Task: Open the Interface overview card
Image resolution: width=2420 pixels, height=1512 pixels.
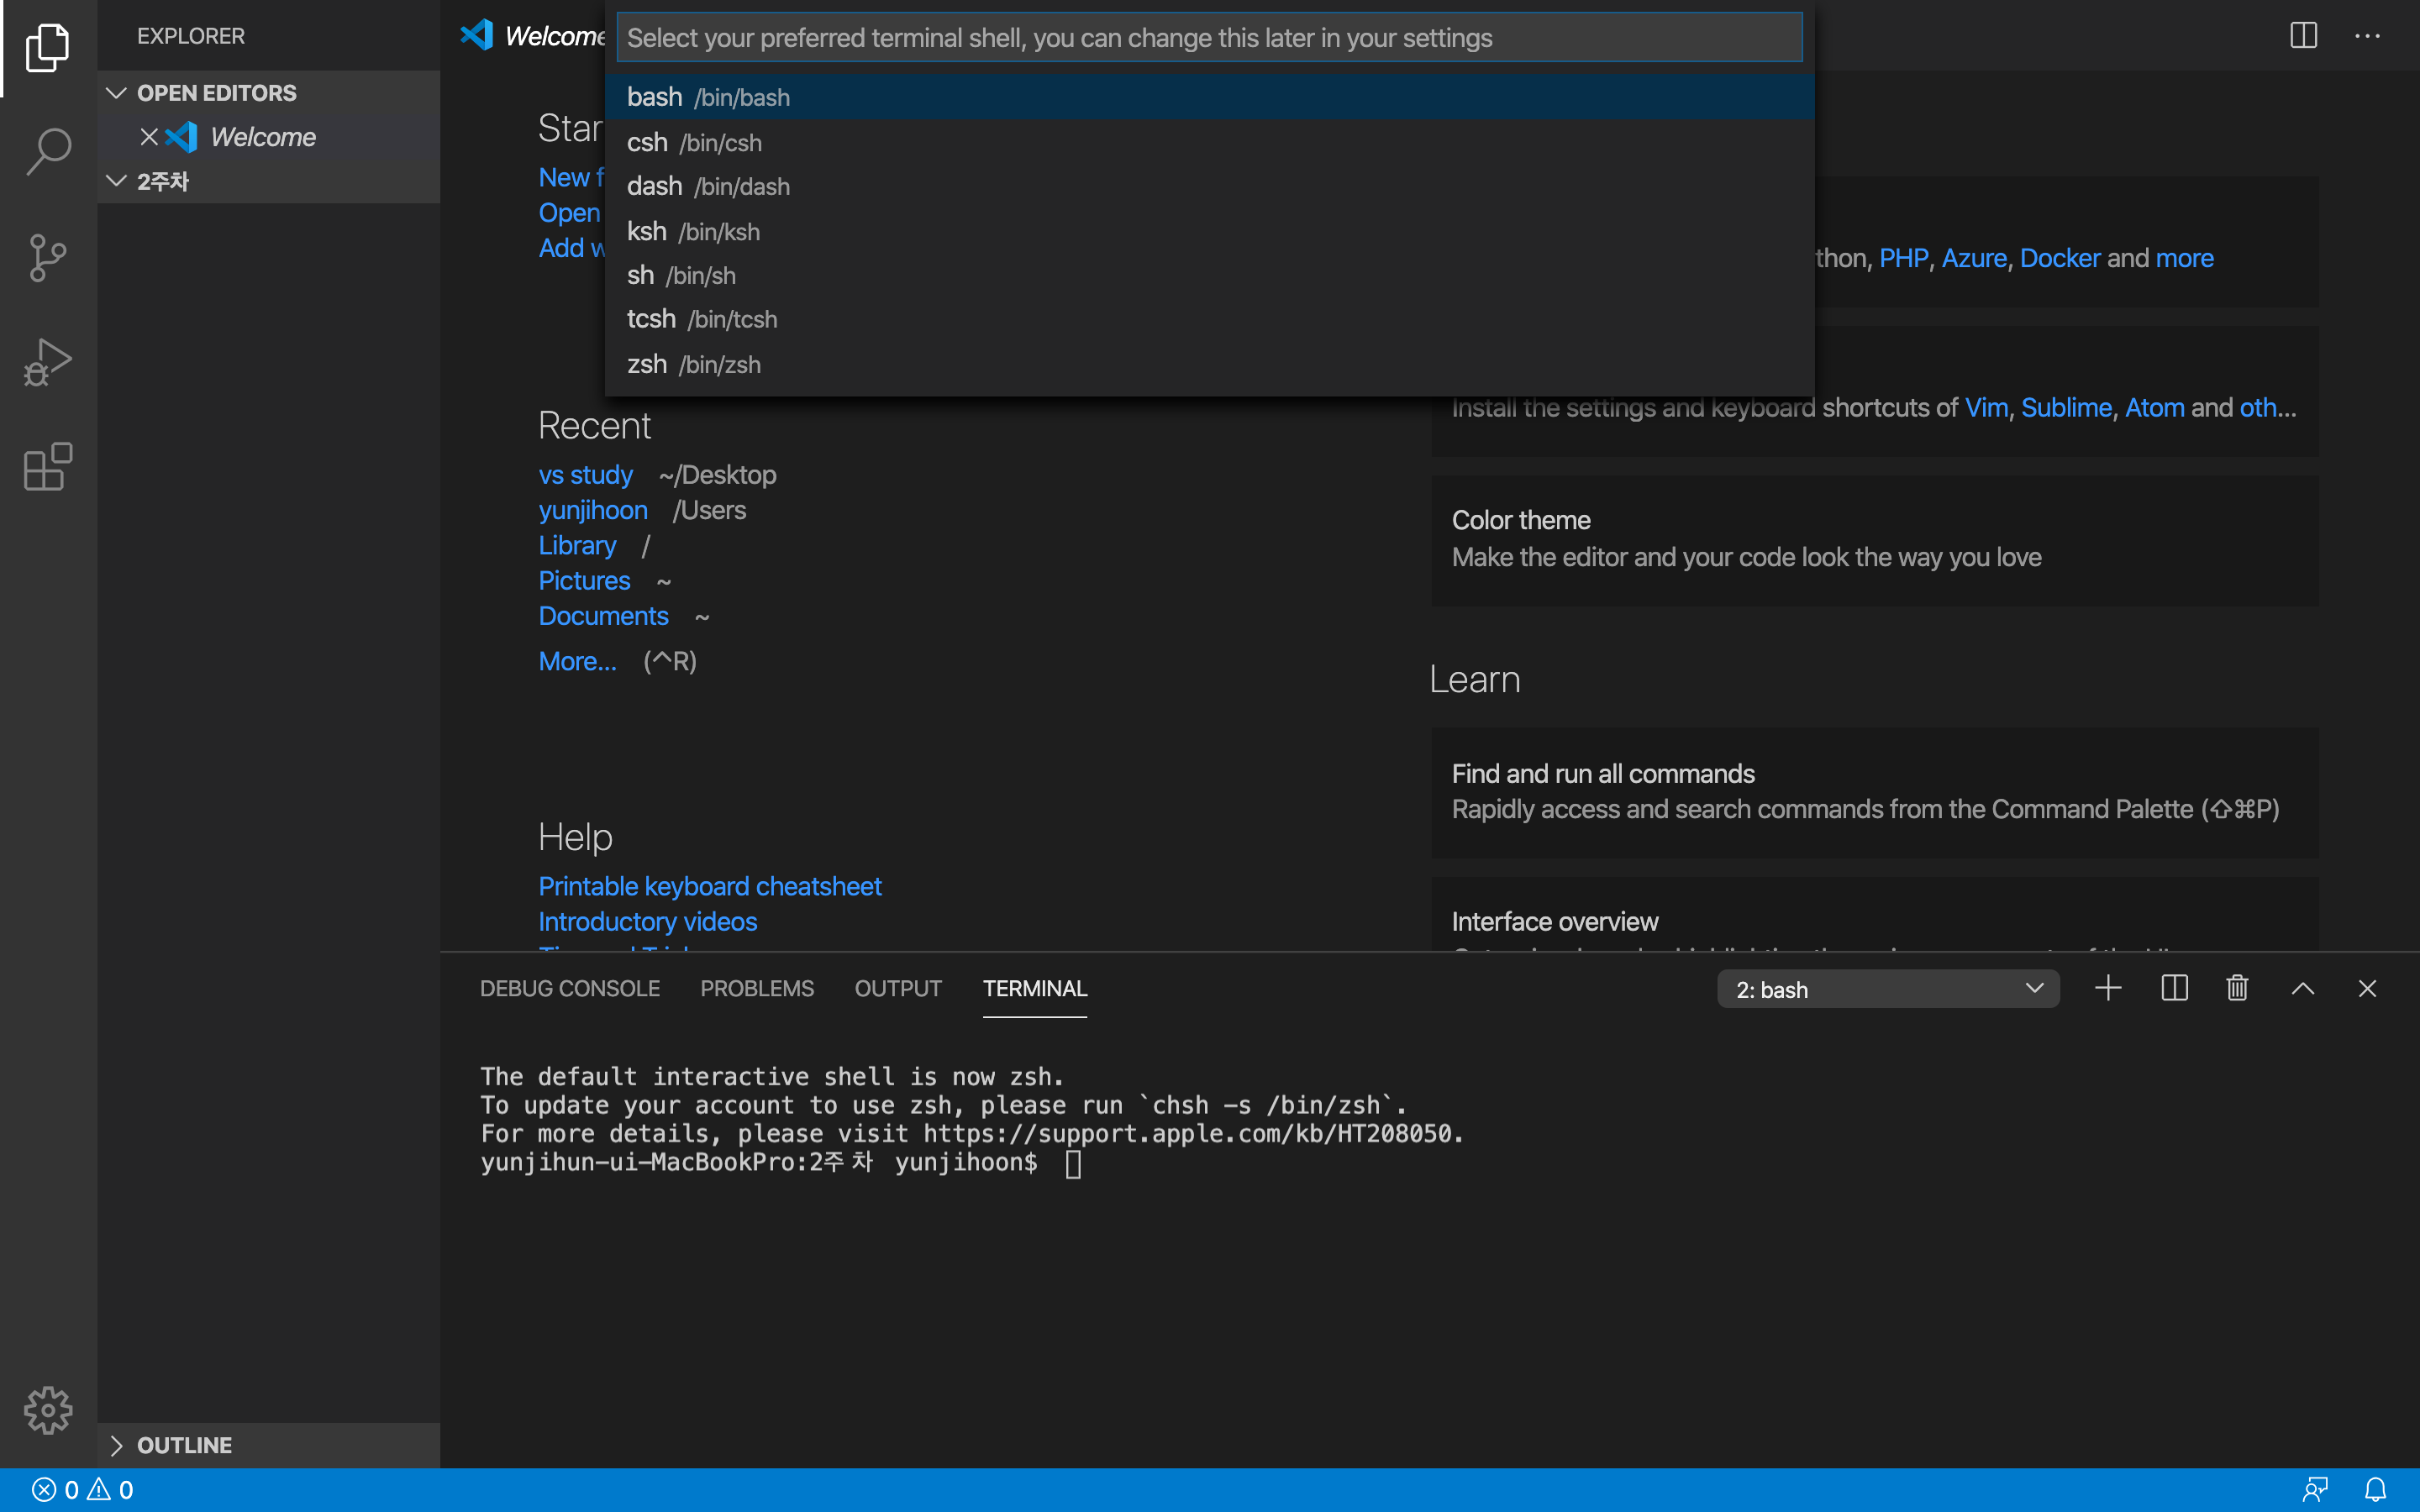Action: pyautogui.click(x=1874, y=914)
